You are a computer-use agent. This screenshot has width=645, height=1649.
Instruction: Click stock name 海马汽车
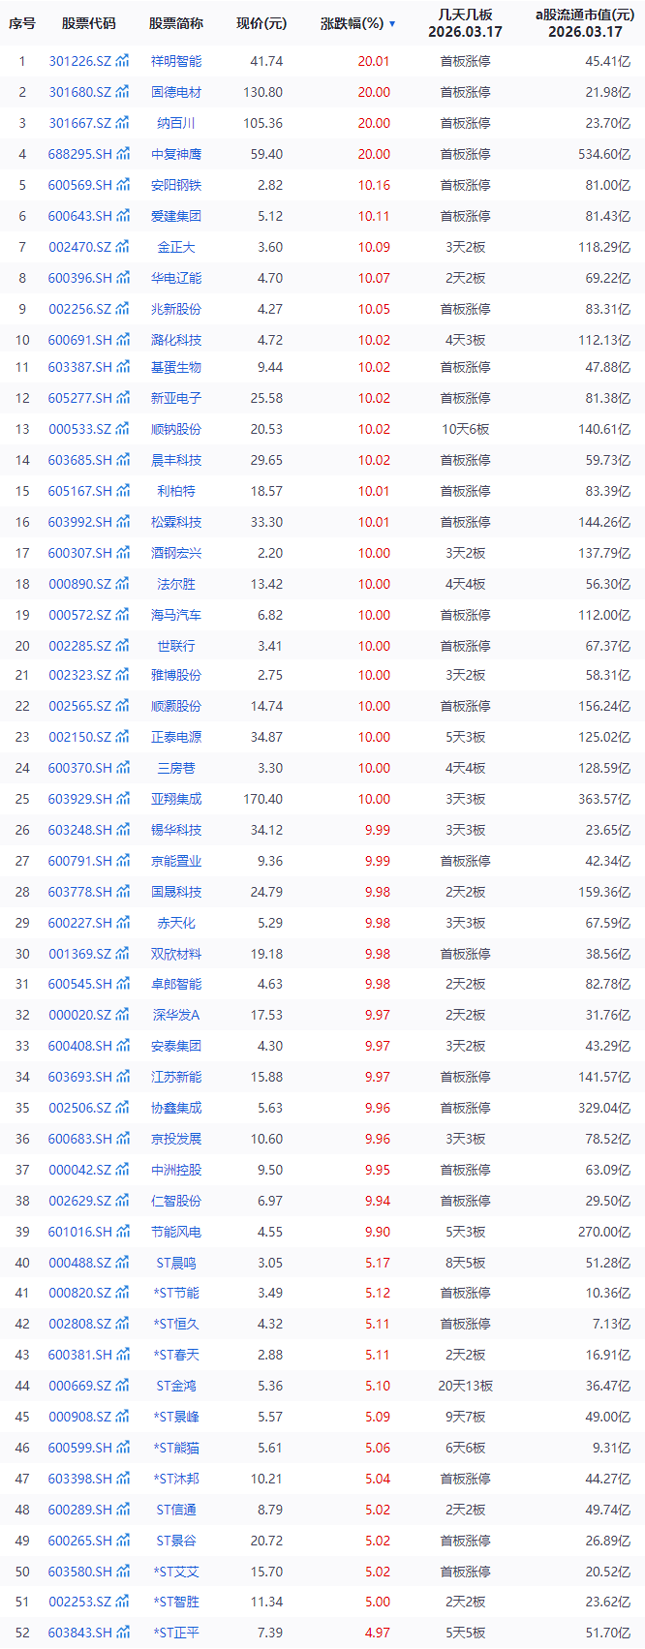point(176,615)
